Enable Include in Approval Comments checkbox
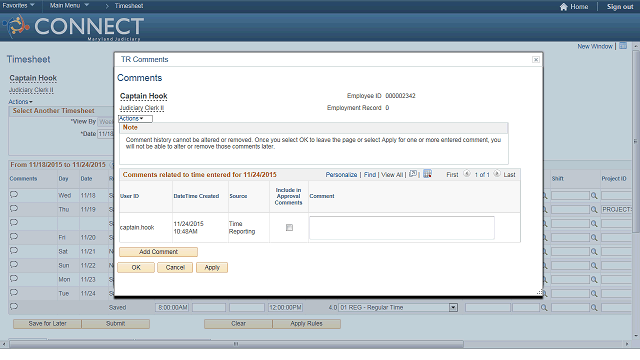 coord(289,228)
